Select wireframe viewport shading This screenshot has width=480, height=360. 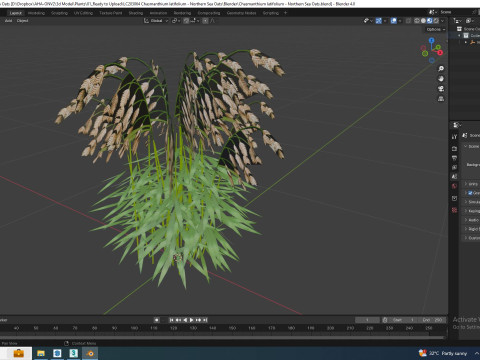click(x=417, y=21)
